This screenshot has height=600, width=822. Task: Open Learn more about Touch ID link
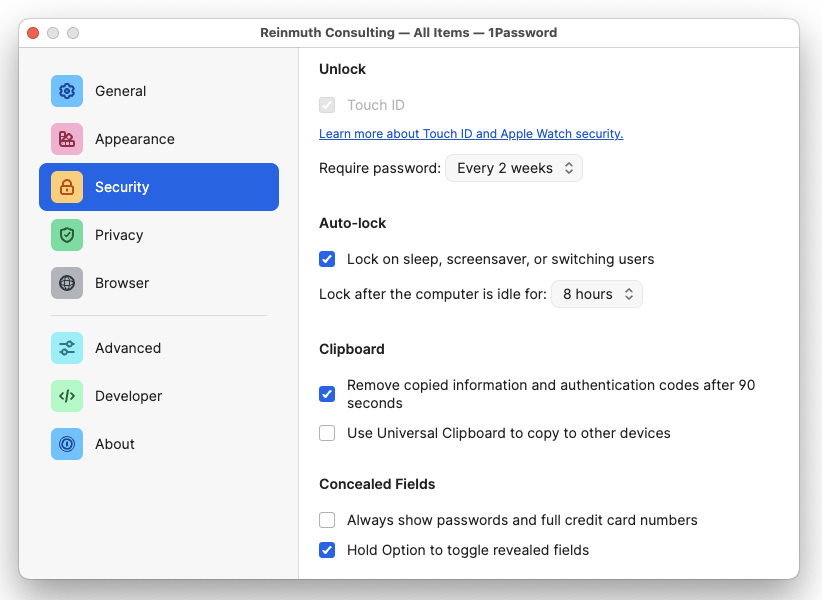tap(471, 134)
